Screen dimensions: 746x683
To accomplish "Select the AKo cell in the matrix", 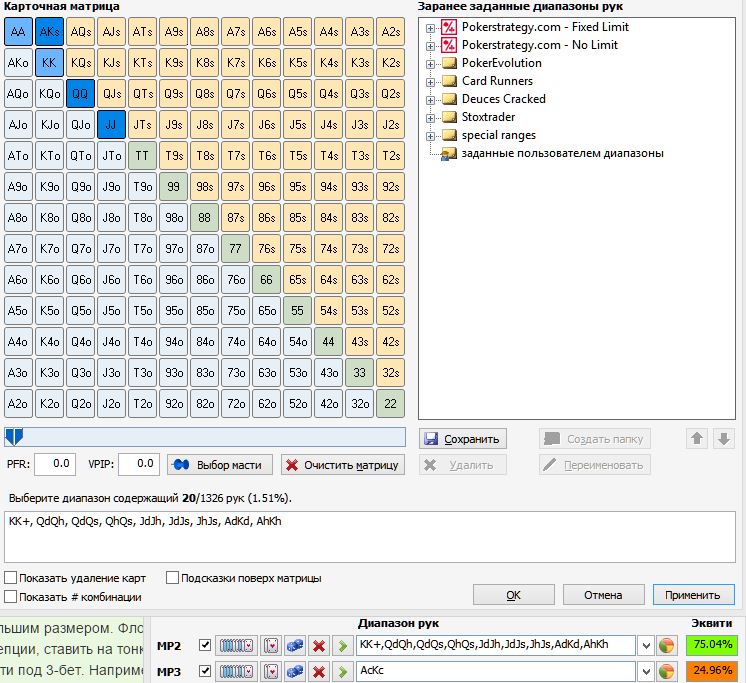I will click(x=17, y=63).
